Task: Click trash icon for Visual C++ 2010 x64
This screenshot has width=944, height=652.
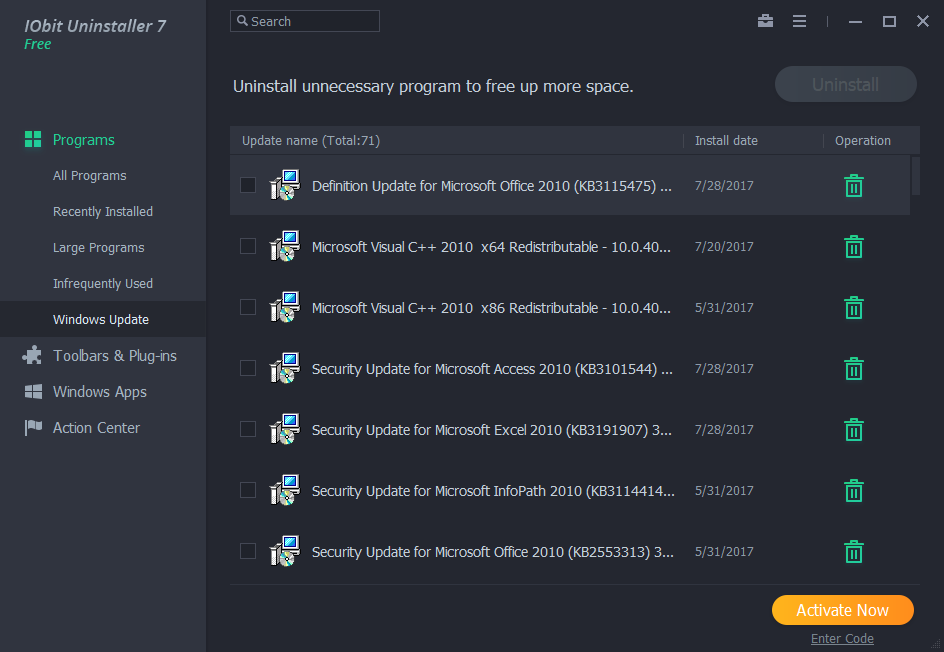Action: 853,247
